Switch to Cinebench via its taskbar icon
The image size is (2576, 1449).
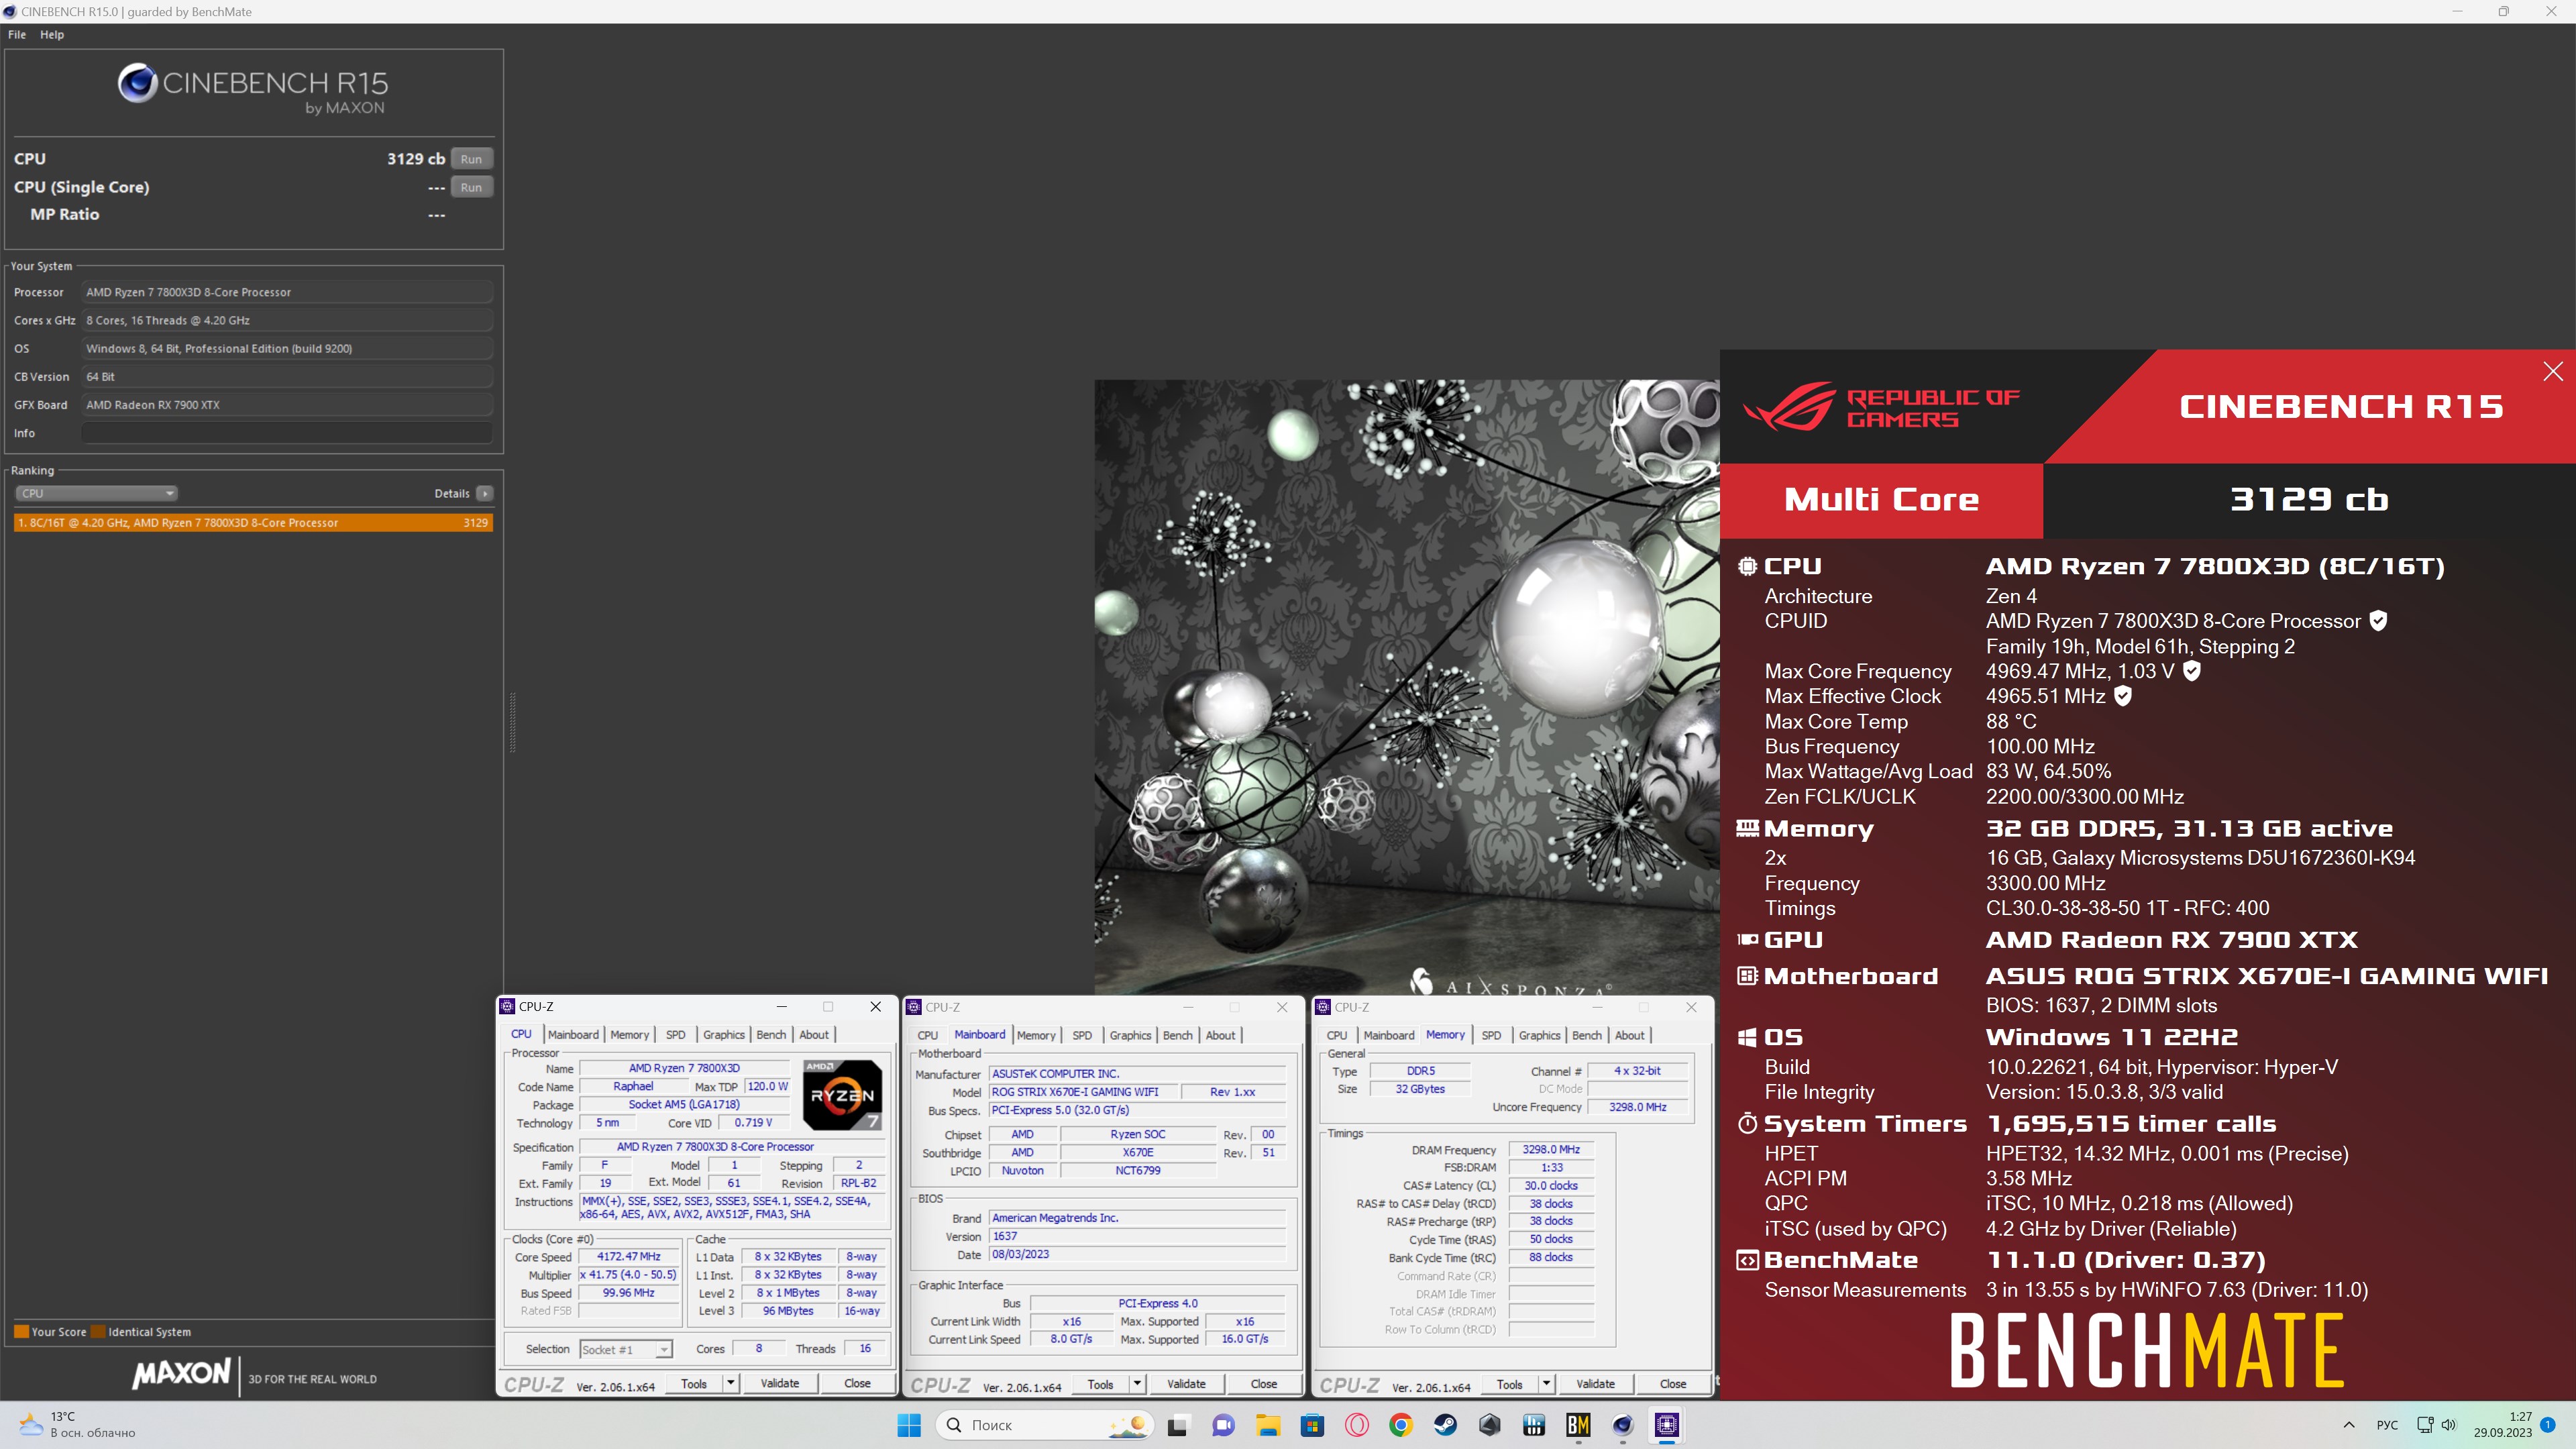tap(1623, 1425)
